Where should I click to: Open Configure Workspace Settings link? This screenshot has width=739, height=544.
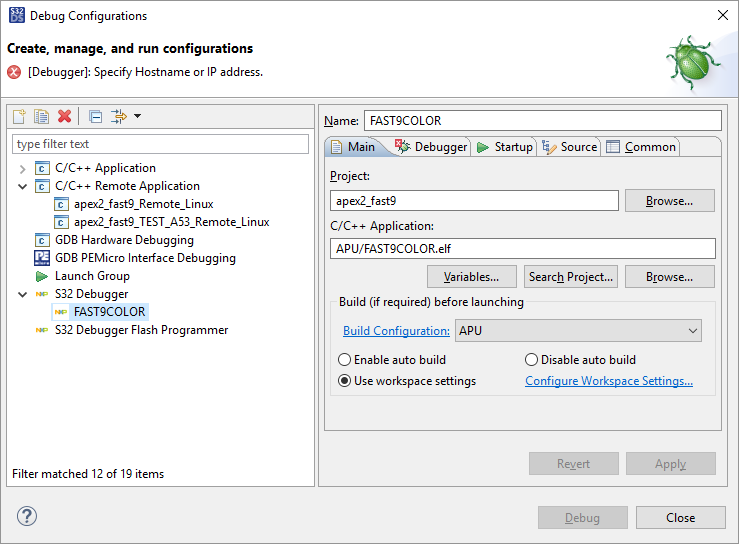coord(608,381)
